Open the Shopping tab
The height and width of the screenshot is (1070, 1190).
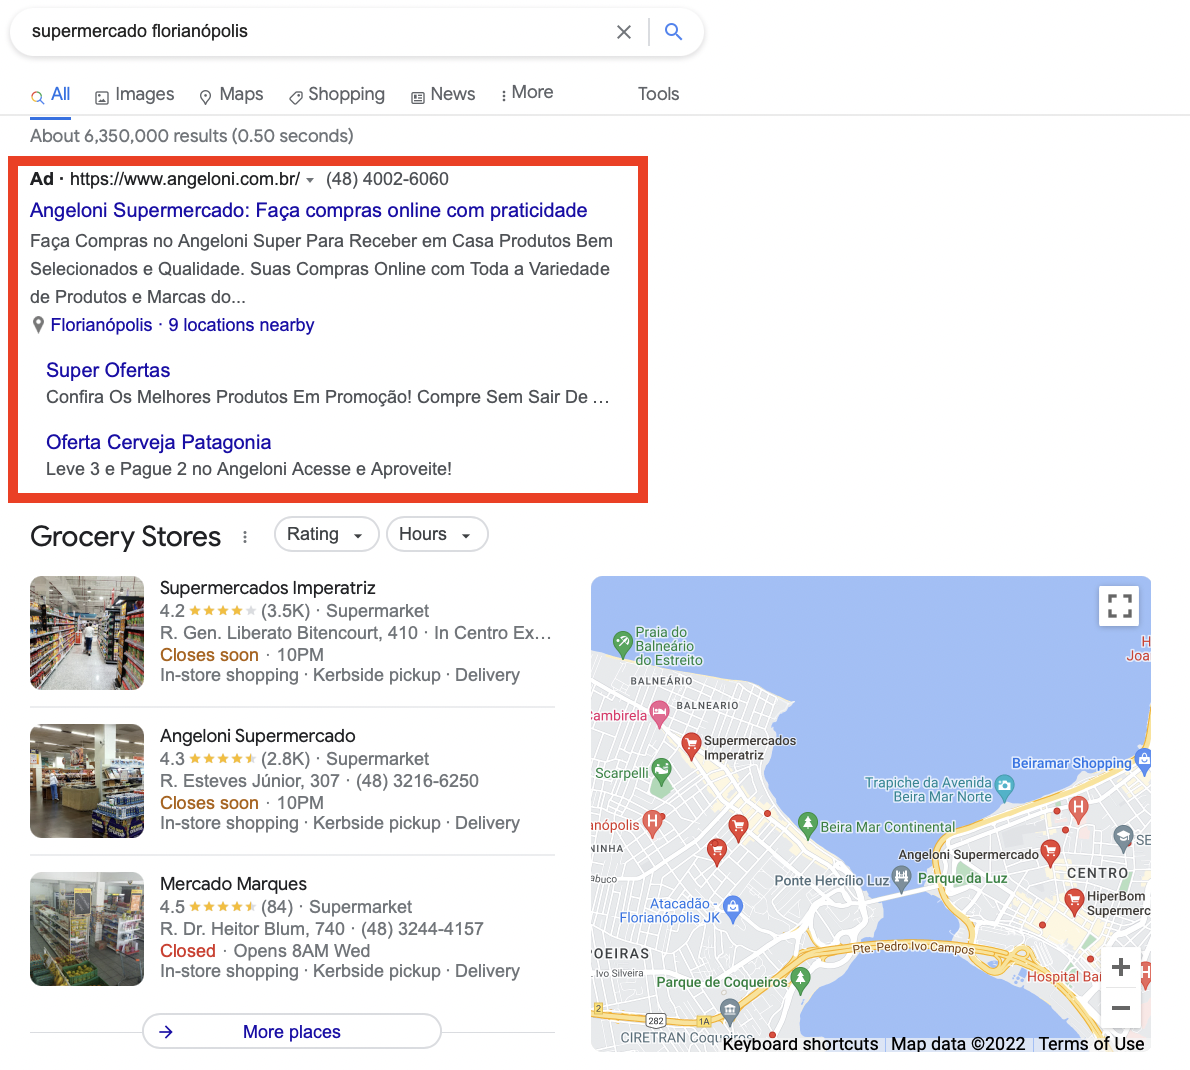pos(337,95)
